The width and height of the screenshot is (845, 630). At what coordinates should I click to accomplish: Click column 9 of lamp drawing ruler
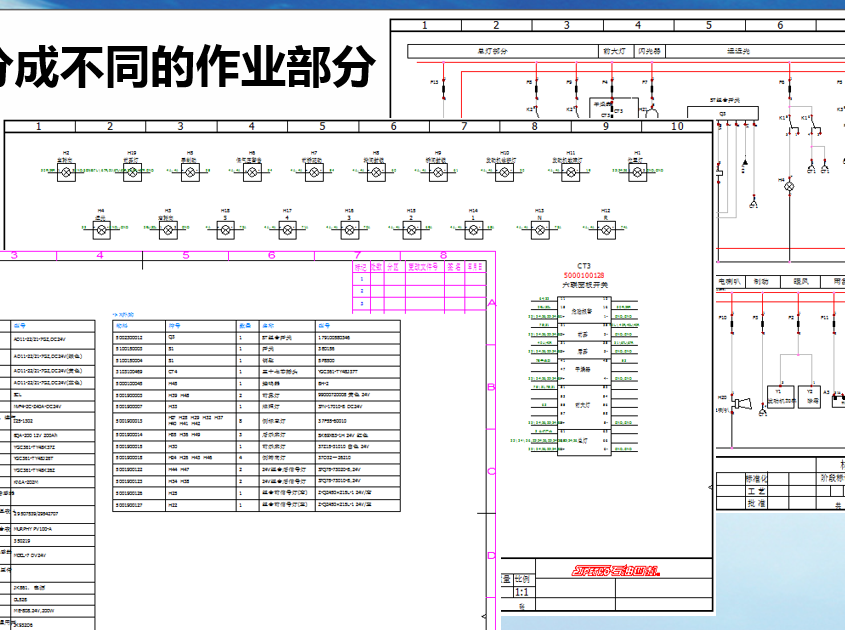[606, 126]
